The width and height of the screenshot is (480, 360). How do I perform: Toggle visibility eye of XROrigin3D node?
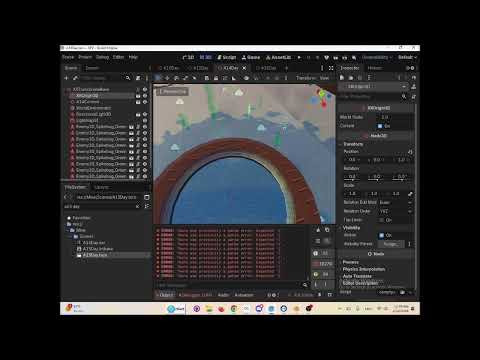click(x=145, y=96)
